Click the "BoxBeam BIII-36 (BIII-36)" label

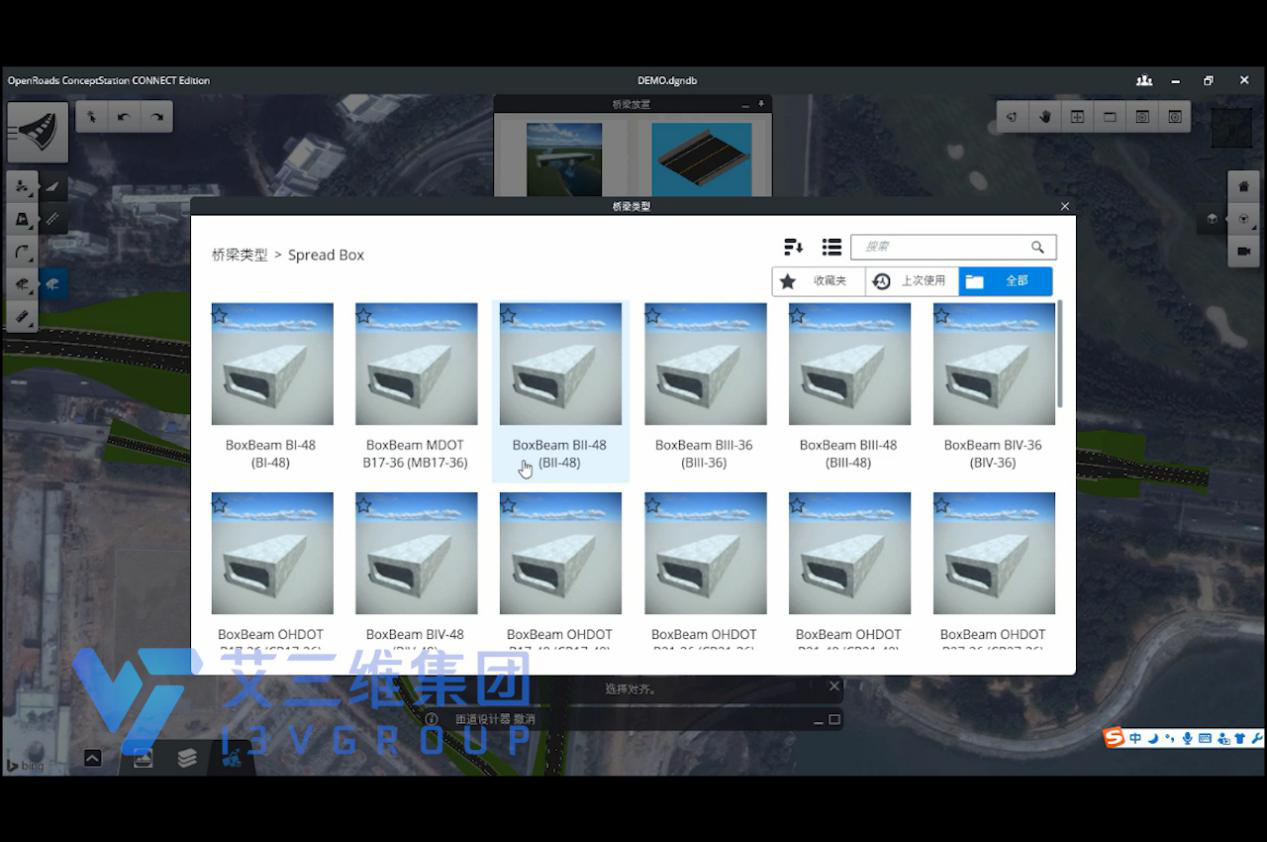(704, 454)
